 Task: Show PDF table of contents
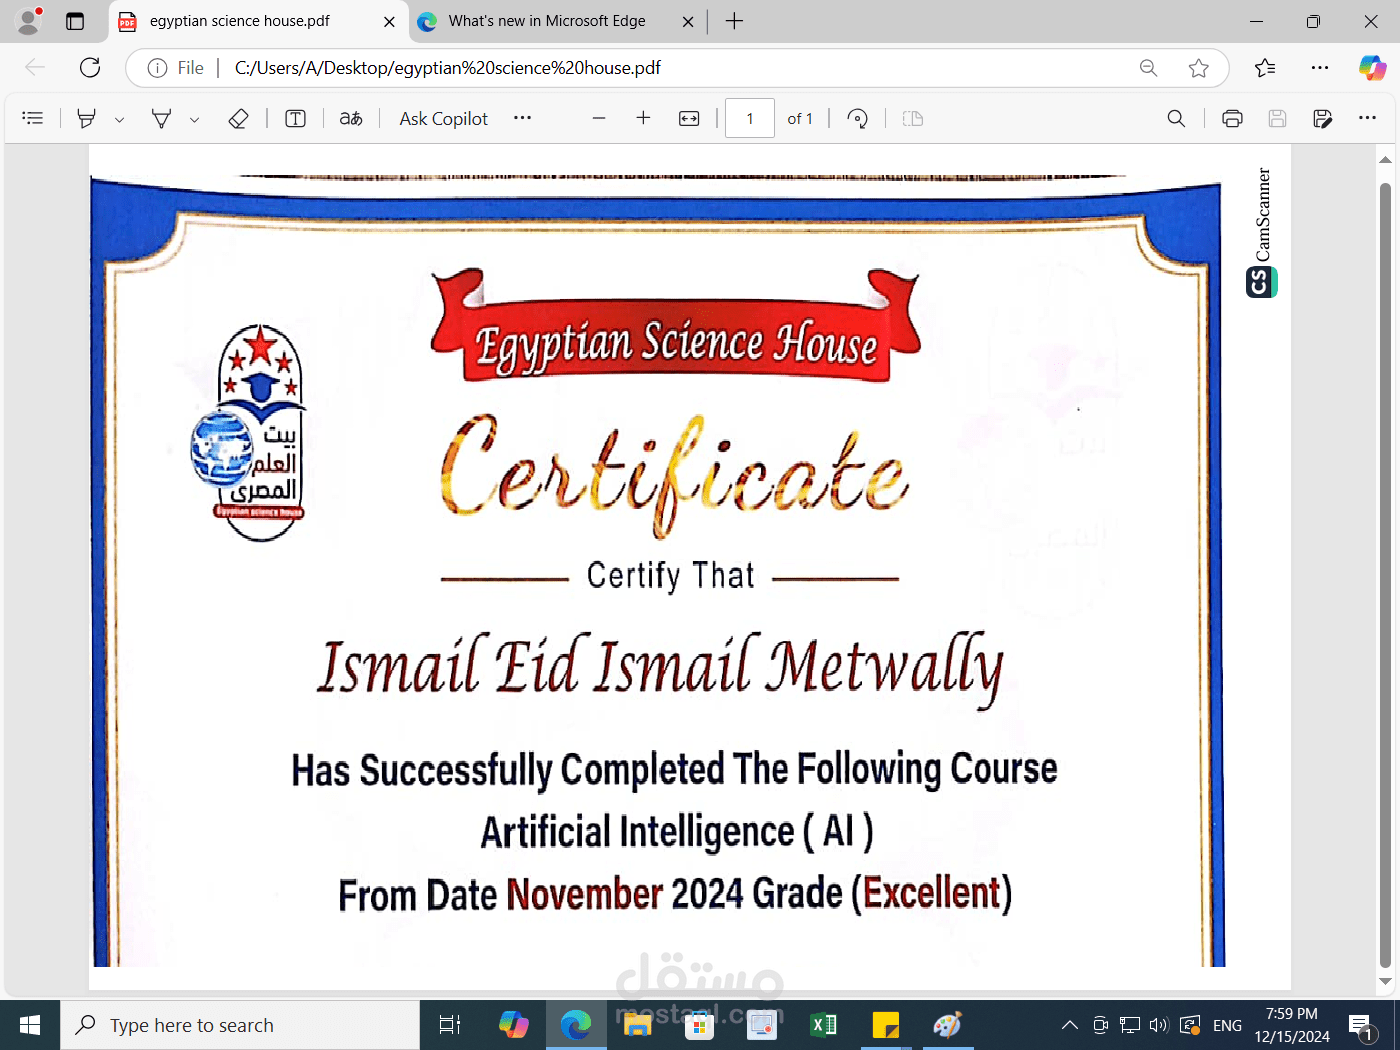(x=33, y=118)
